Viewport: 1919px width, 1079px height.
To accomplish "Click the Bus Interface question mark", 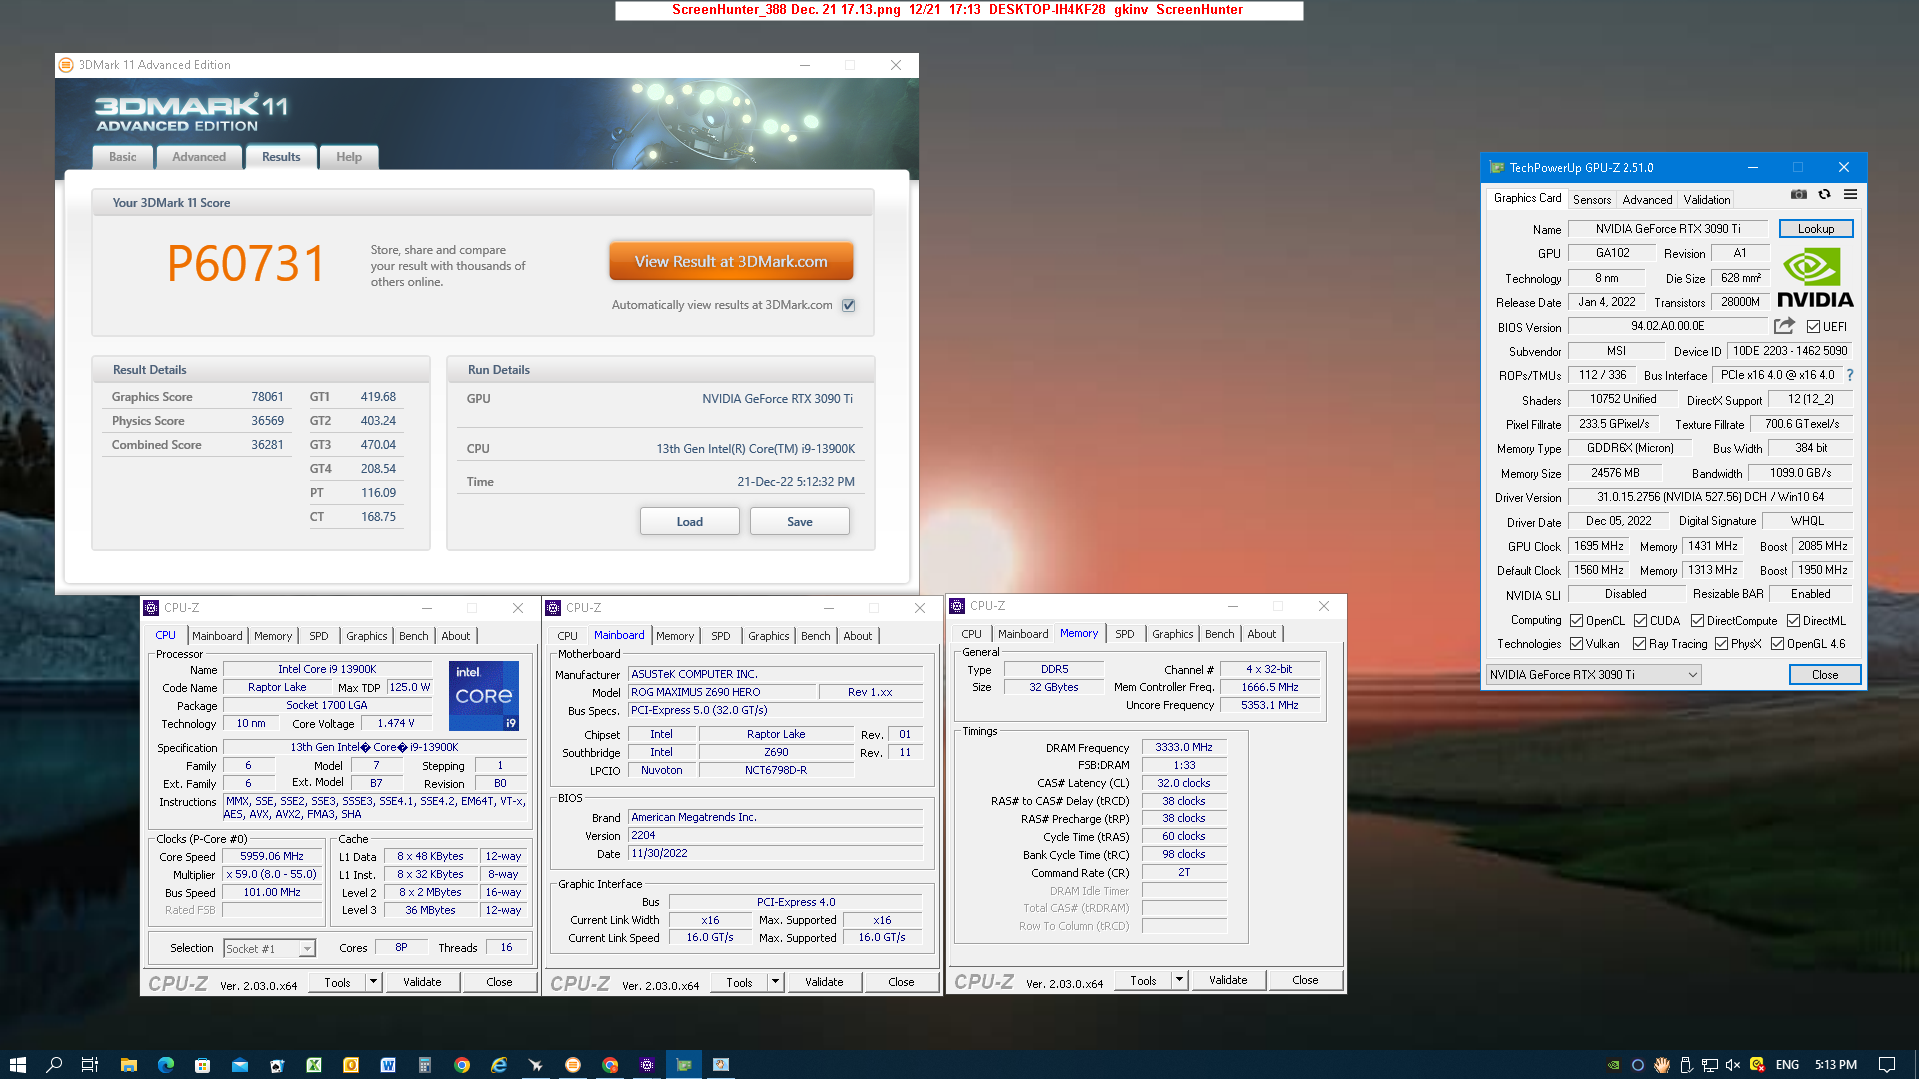I will pyautogui.click(x=1850, y=375).
